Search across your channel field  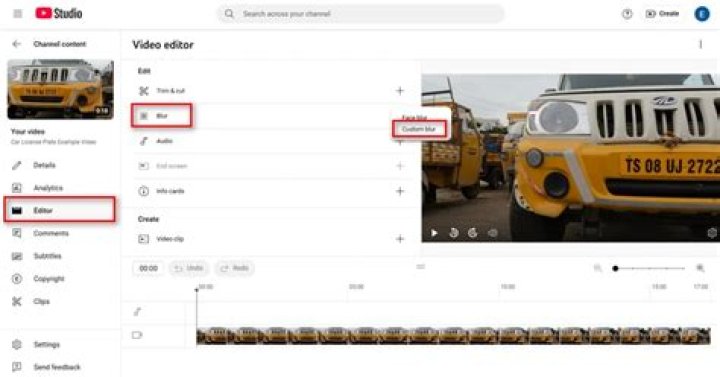click(360, 14)
